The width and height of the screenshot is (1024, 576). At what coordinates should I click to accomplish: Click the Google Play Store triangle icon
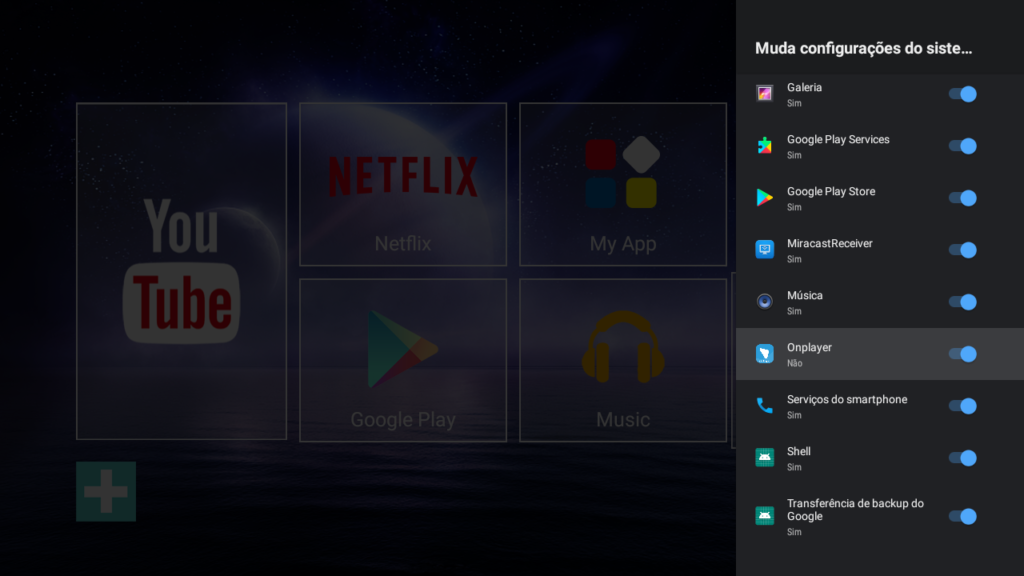tap(764, 197)
